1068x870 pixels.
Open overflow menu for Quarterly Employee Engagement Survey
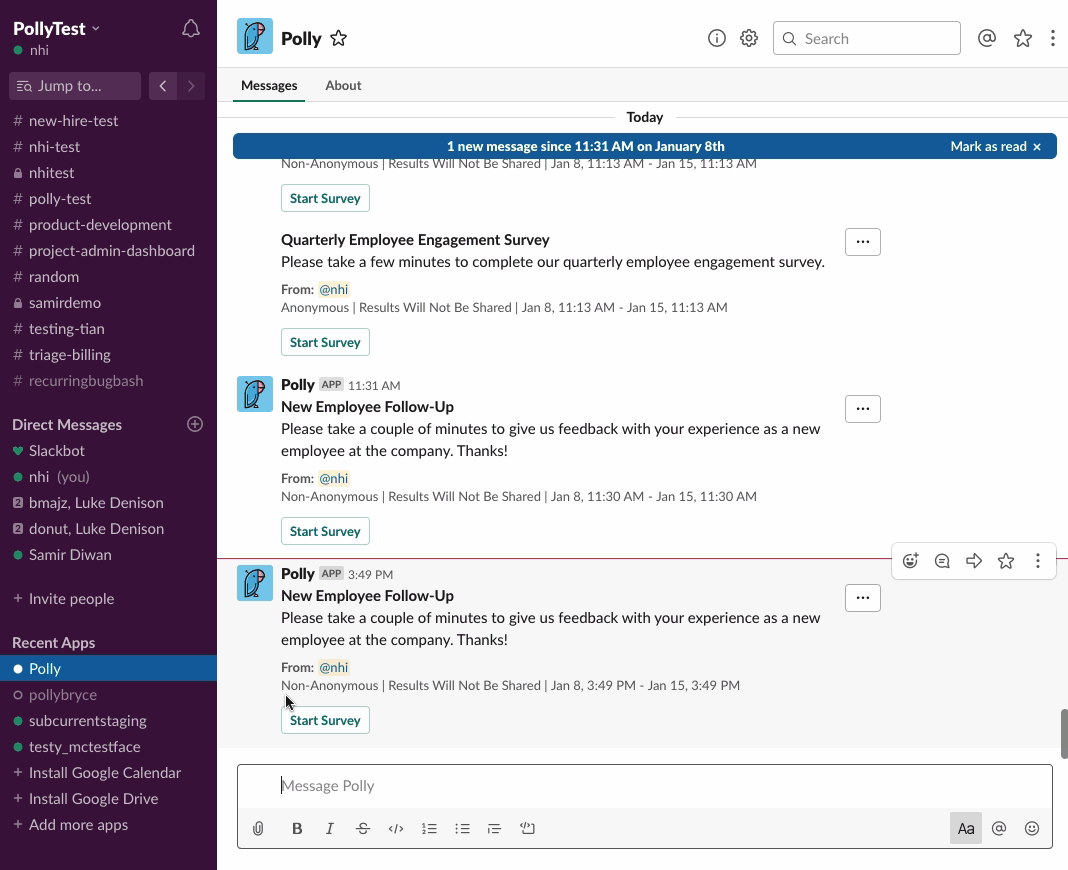863,242
